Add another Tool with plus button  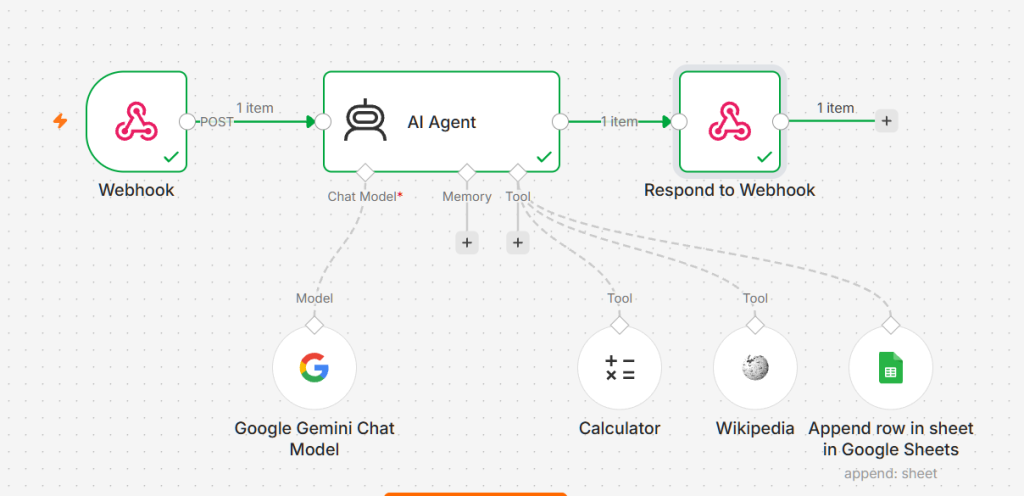click(x=518, y=243)
